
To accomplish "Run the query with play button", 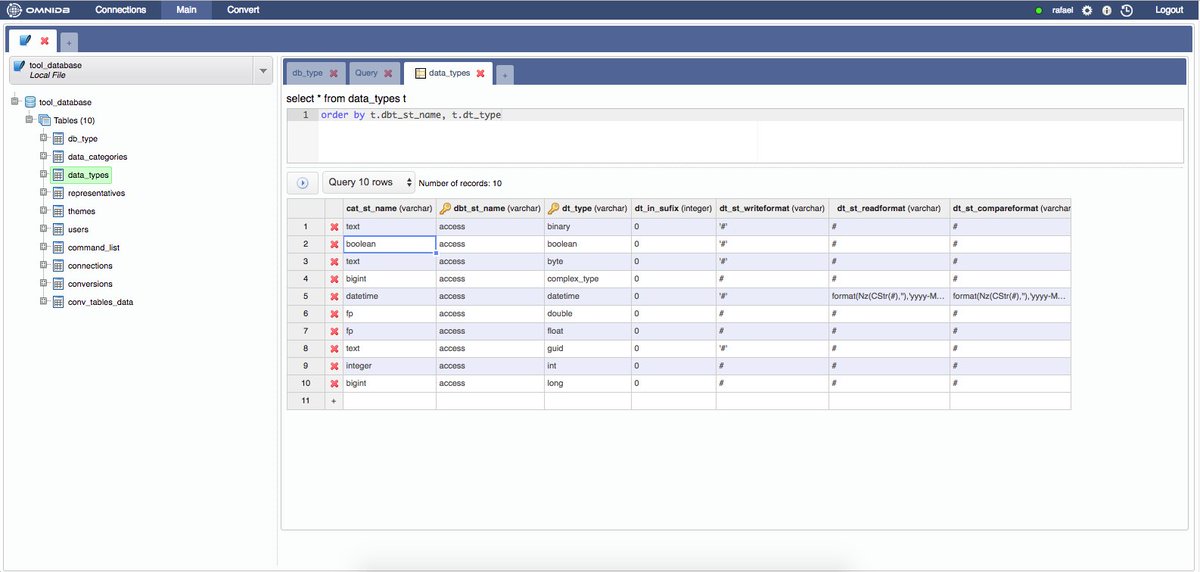I will (x=301, y=183).
